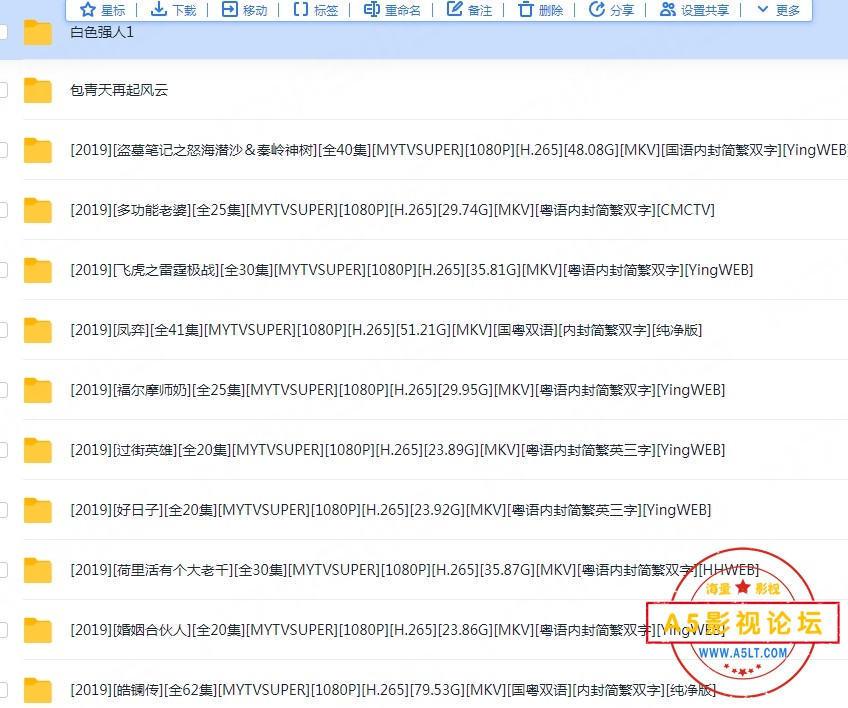
Task: Expand the 更多 (more) dropdown
Action: pos(778,10)
